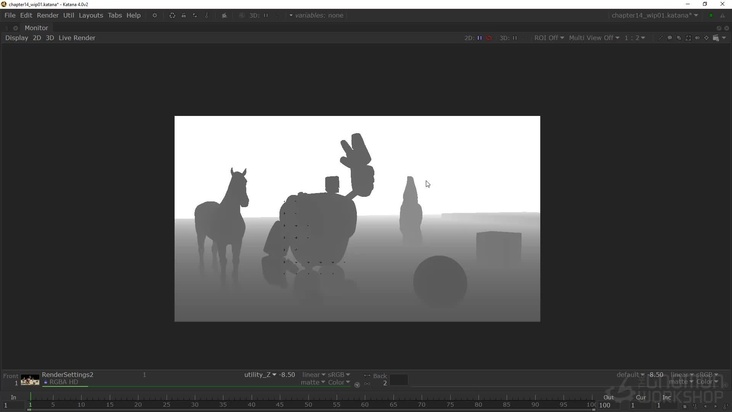Switch to the Monitor tab
The image size is (732, 412).
coord(36,28)
